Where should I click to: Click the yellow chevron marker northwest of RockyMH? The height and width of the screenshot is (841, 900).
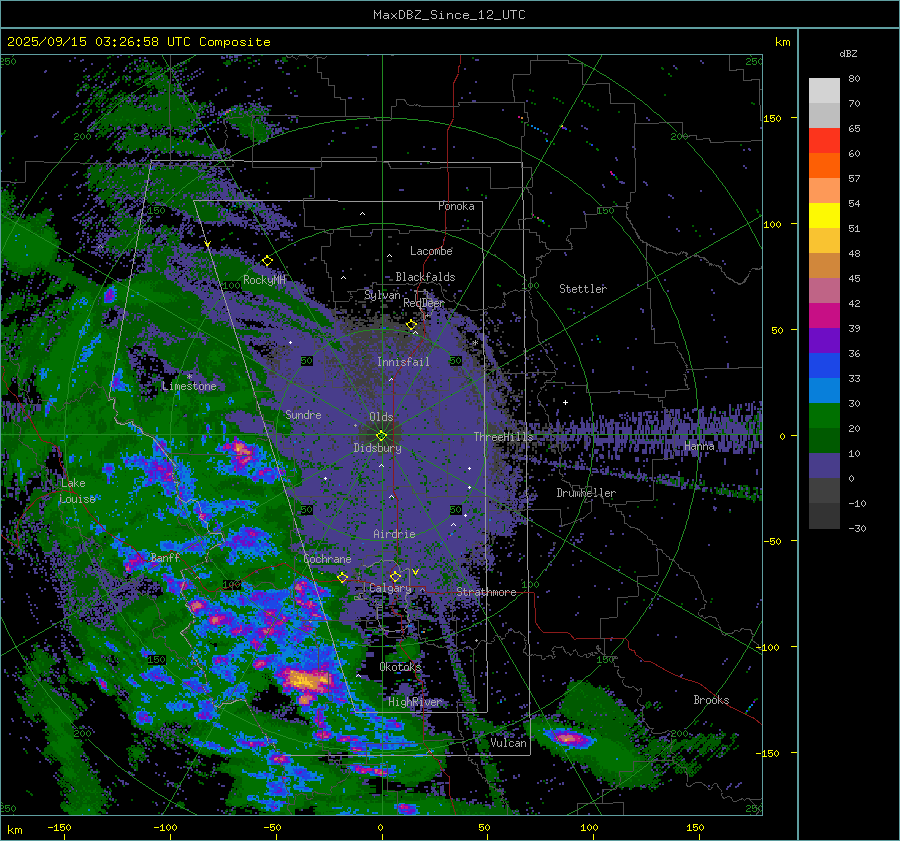click(x=207, y=244)
